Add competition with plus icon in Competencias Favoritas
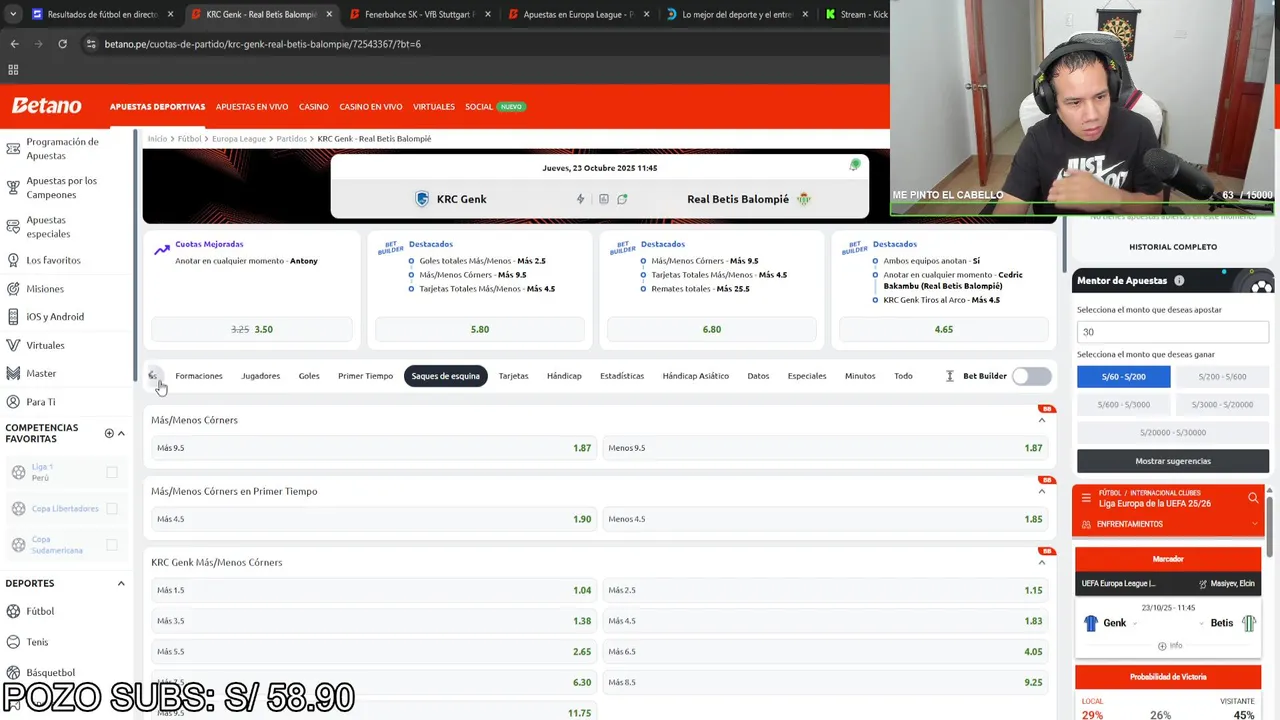The height and width of the screenshot is (720, 1280). 109,433
